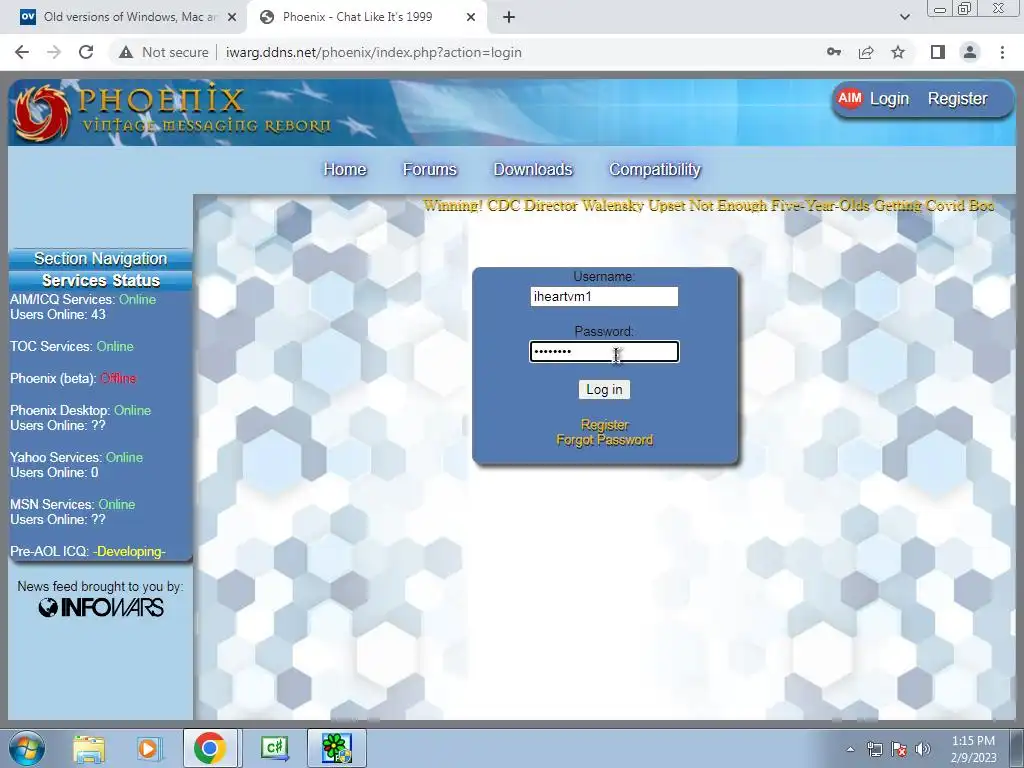Open the volume speaker icon
This screenshot has width=1024, height=768.
(x=923, y=749)
